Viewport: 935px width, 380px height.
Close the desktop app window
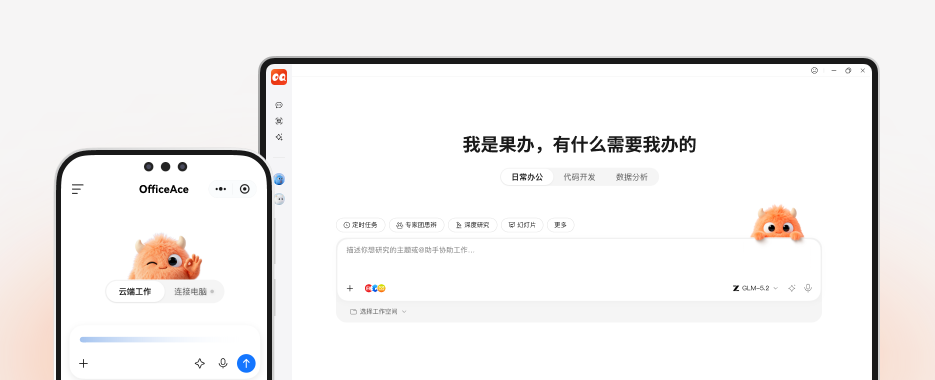point(862,70)
